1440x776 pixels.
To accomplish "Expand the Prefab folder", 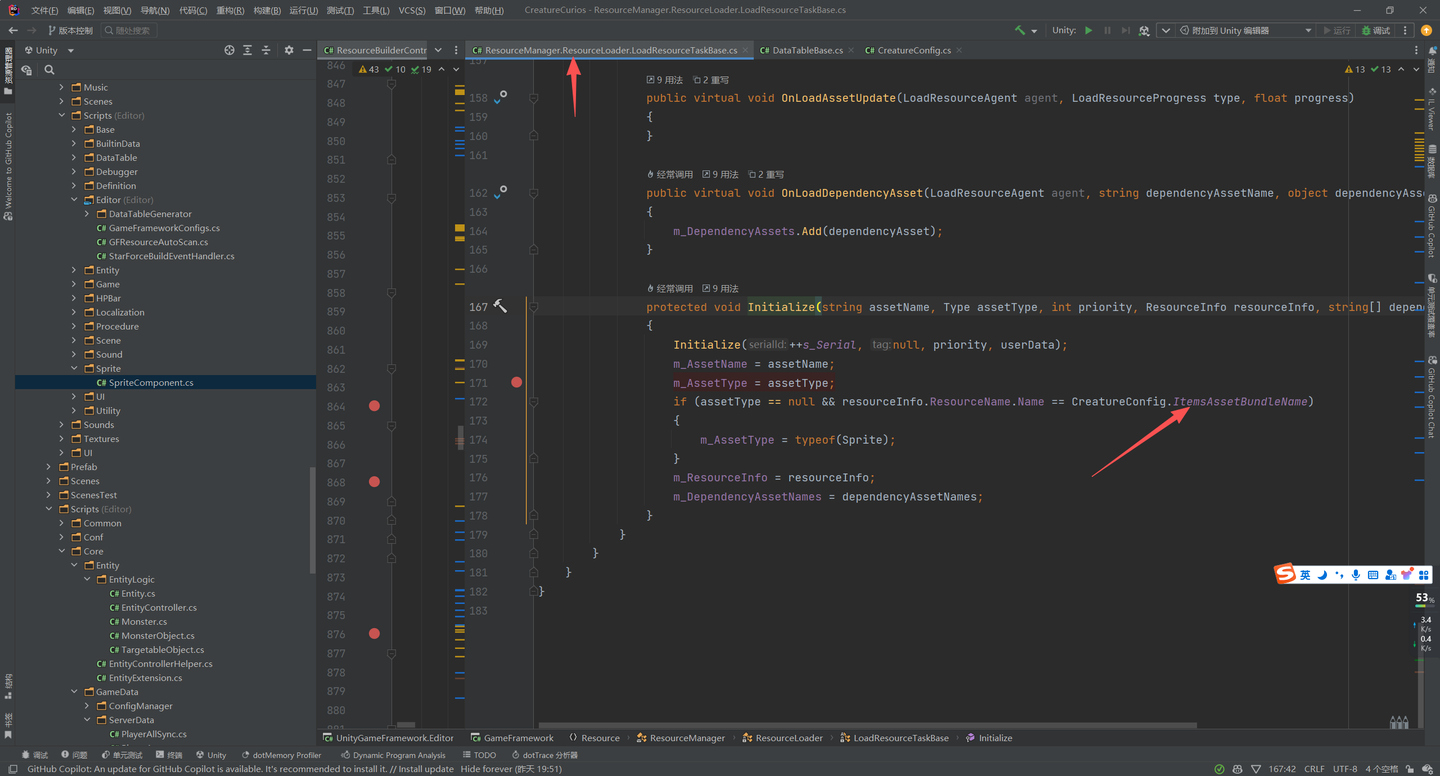I will click(48, 467).
